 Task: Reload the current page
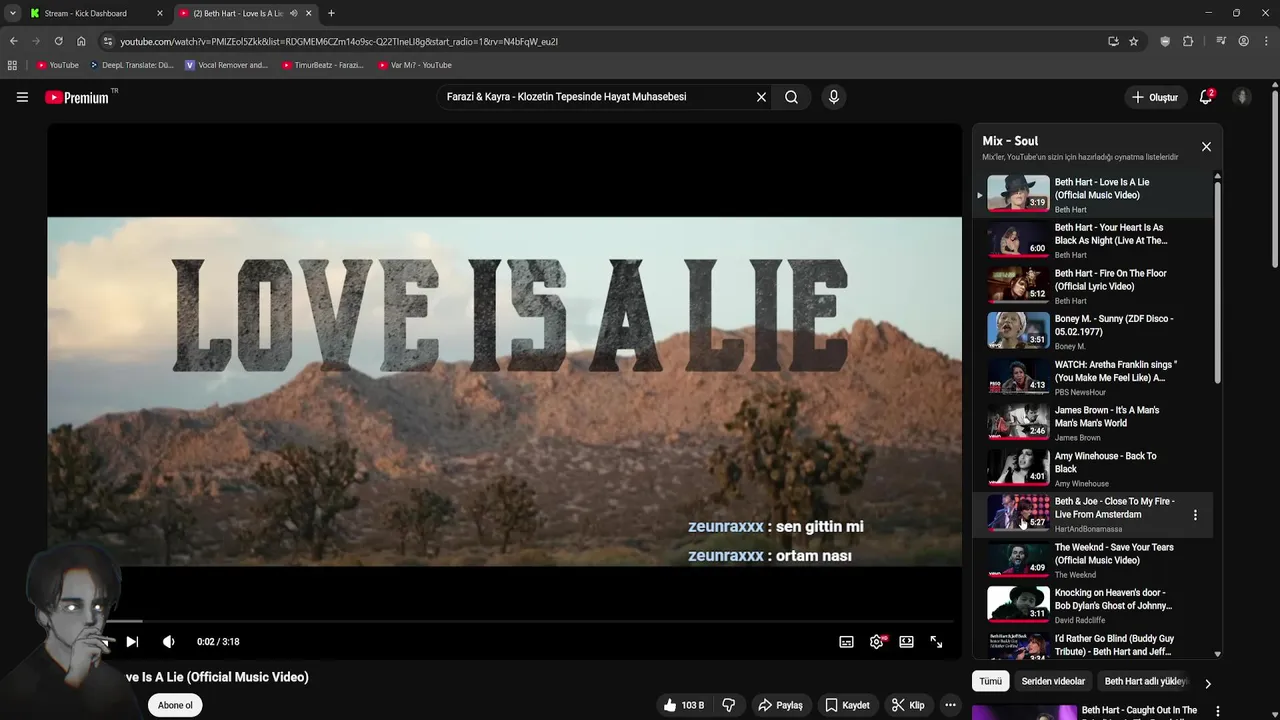tap(58, 41)
